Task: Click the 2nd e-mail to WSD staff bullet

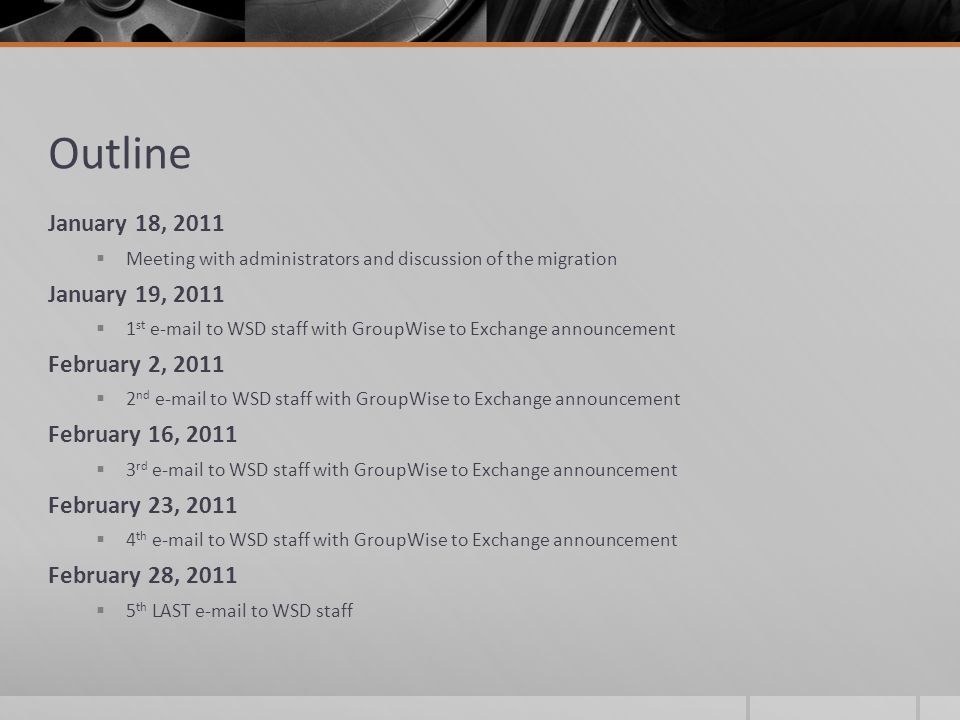Action: 403,399
